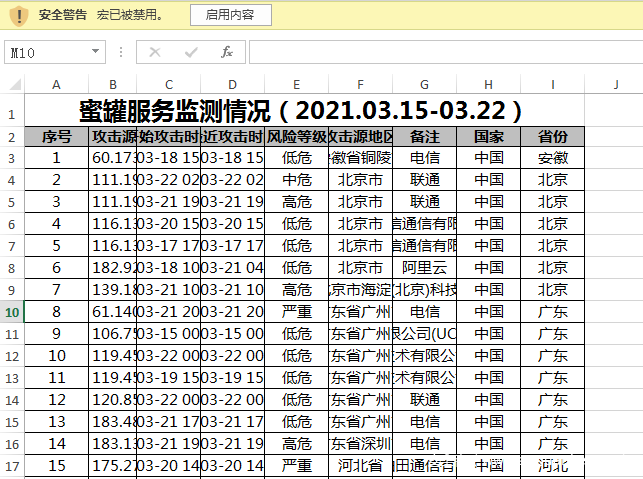Click the Enable Content button

[x=230, y=15]
